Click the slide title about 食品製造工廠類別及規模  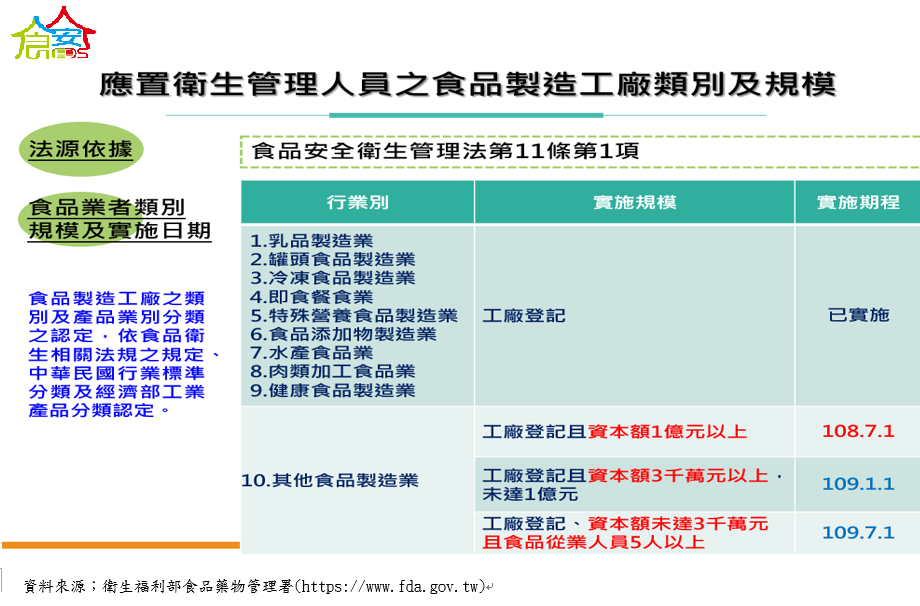coord(467,84)
